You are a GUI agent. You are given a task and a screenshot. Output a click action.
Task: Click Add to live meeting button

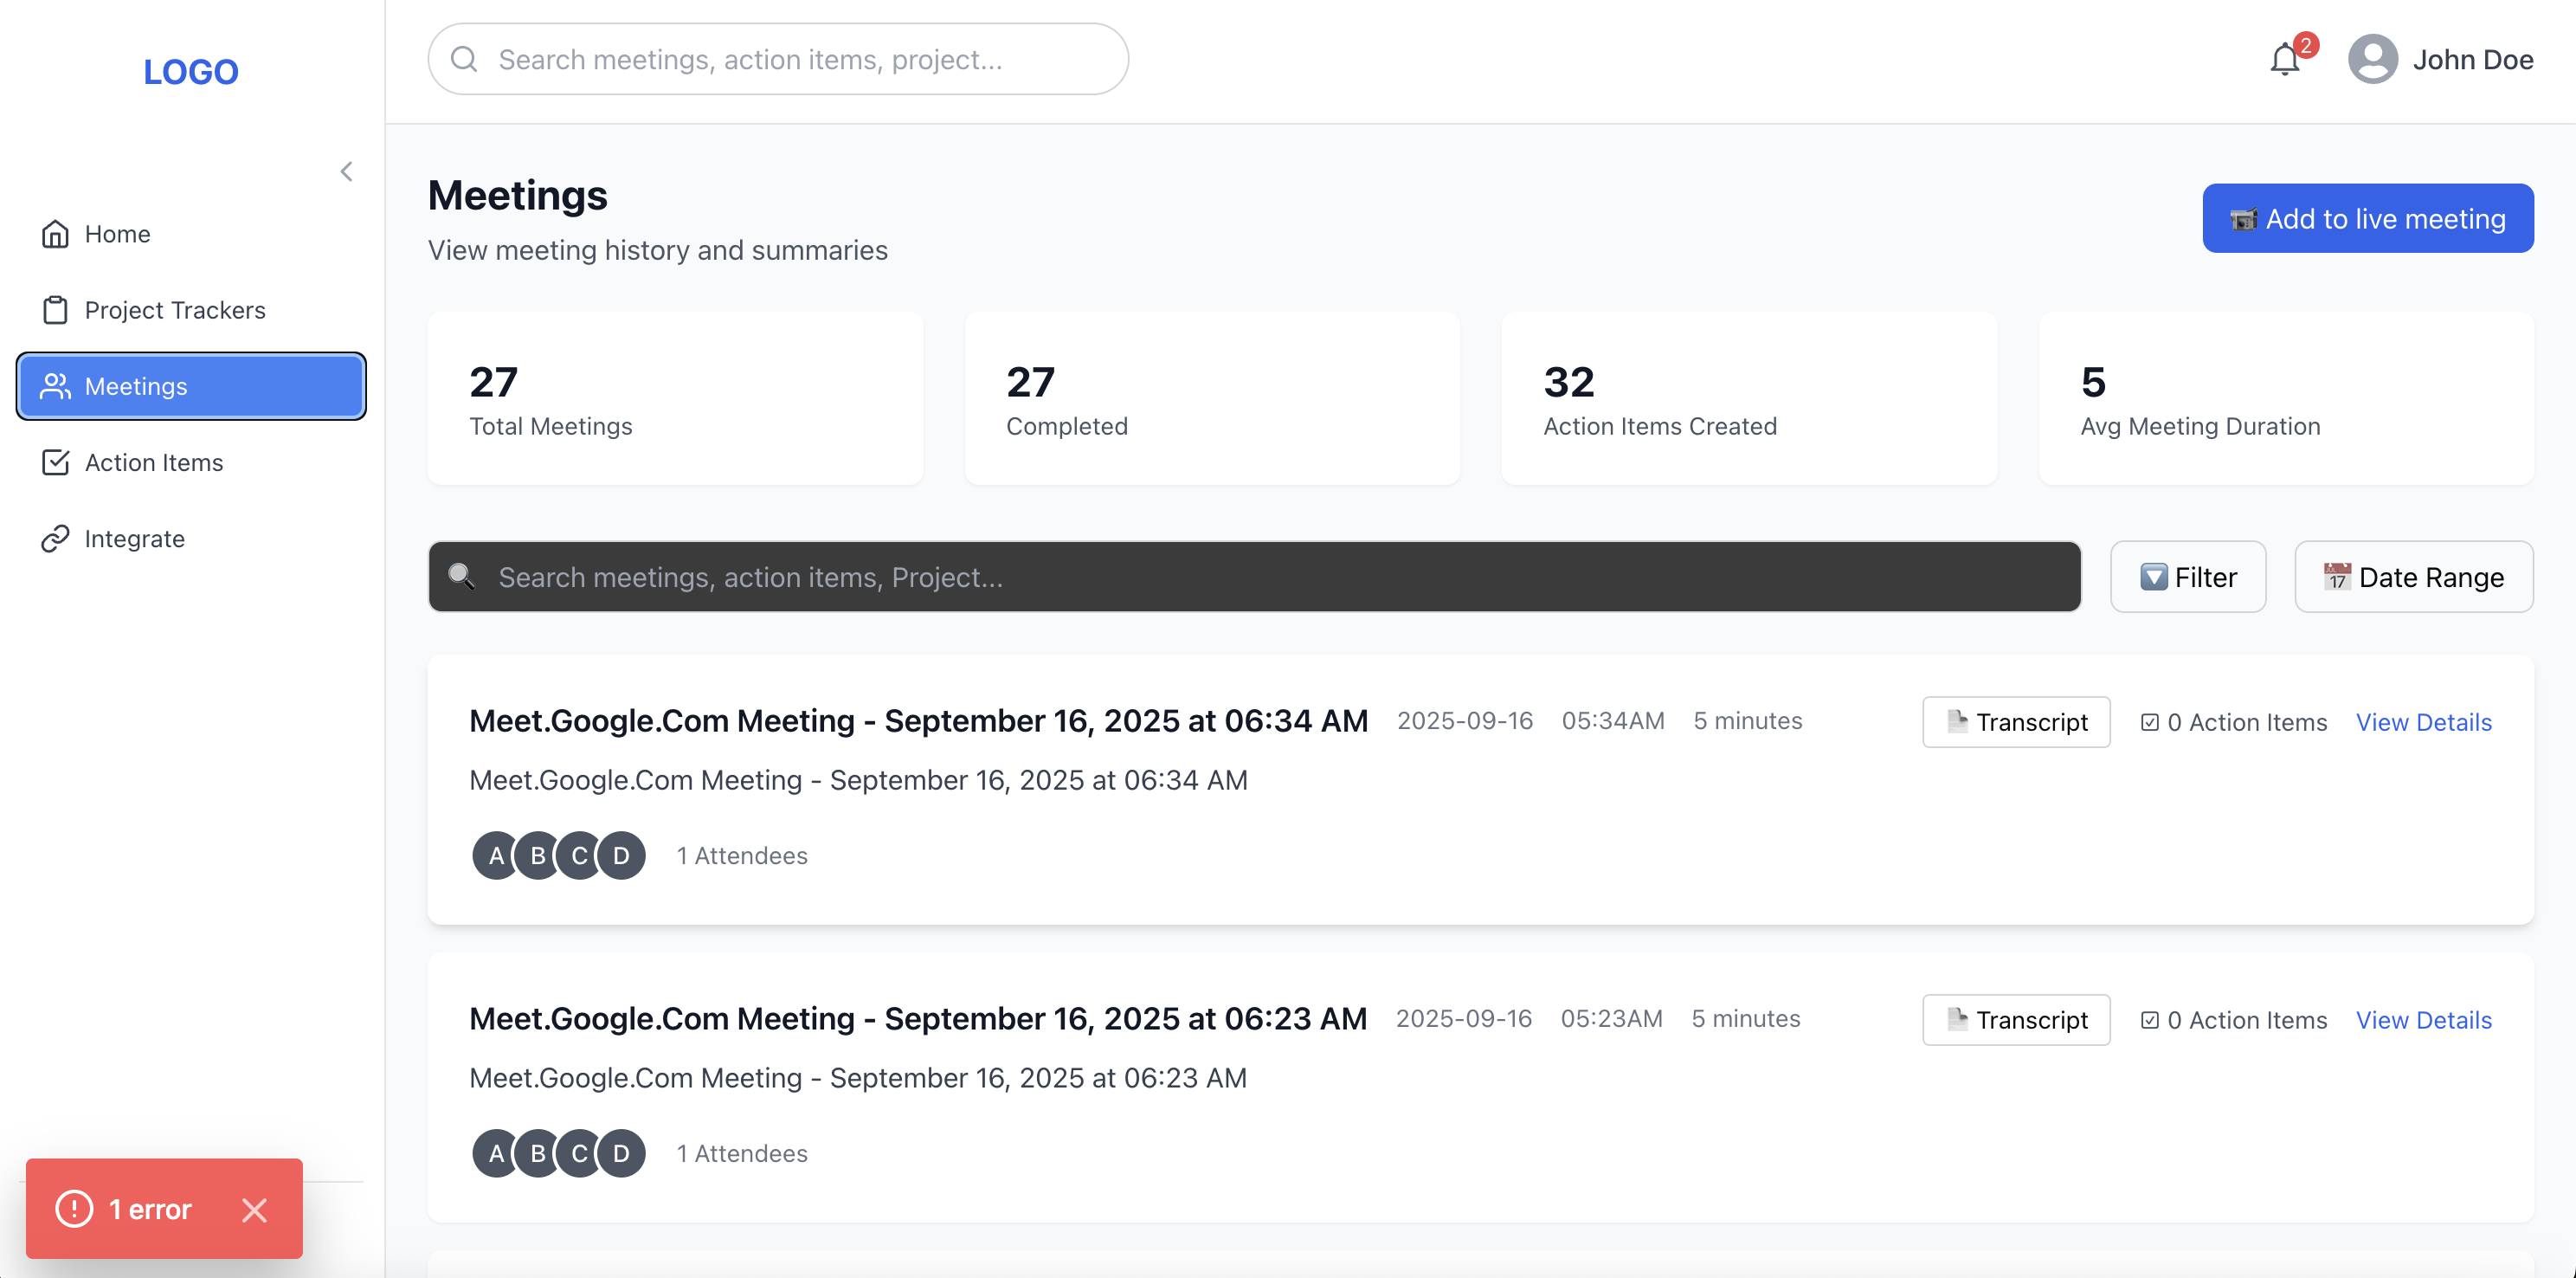(2367, 218)
